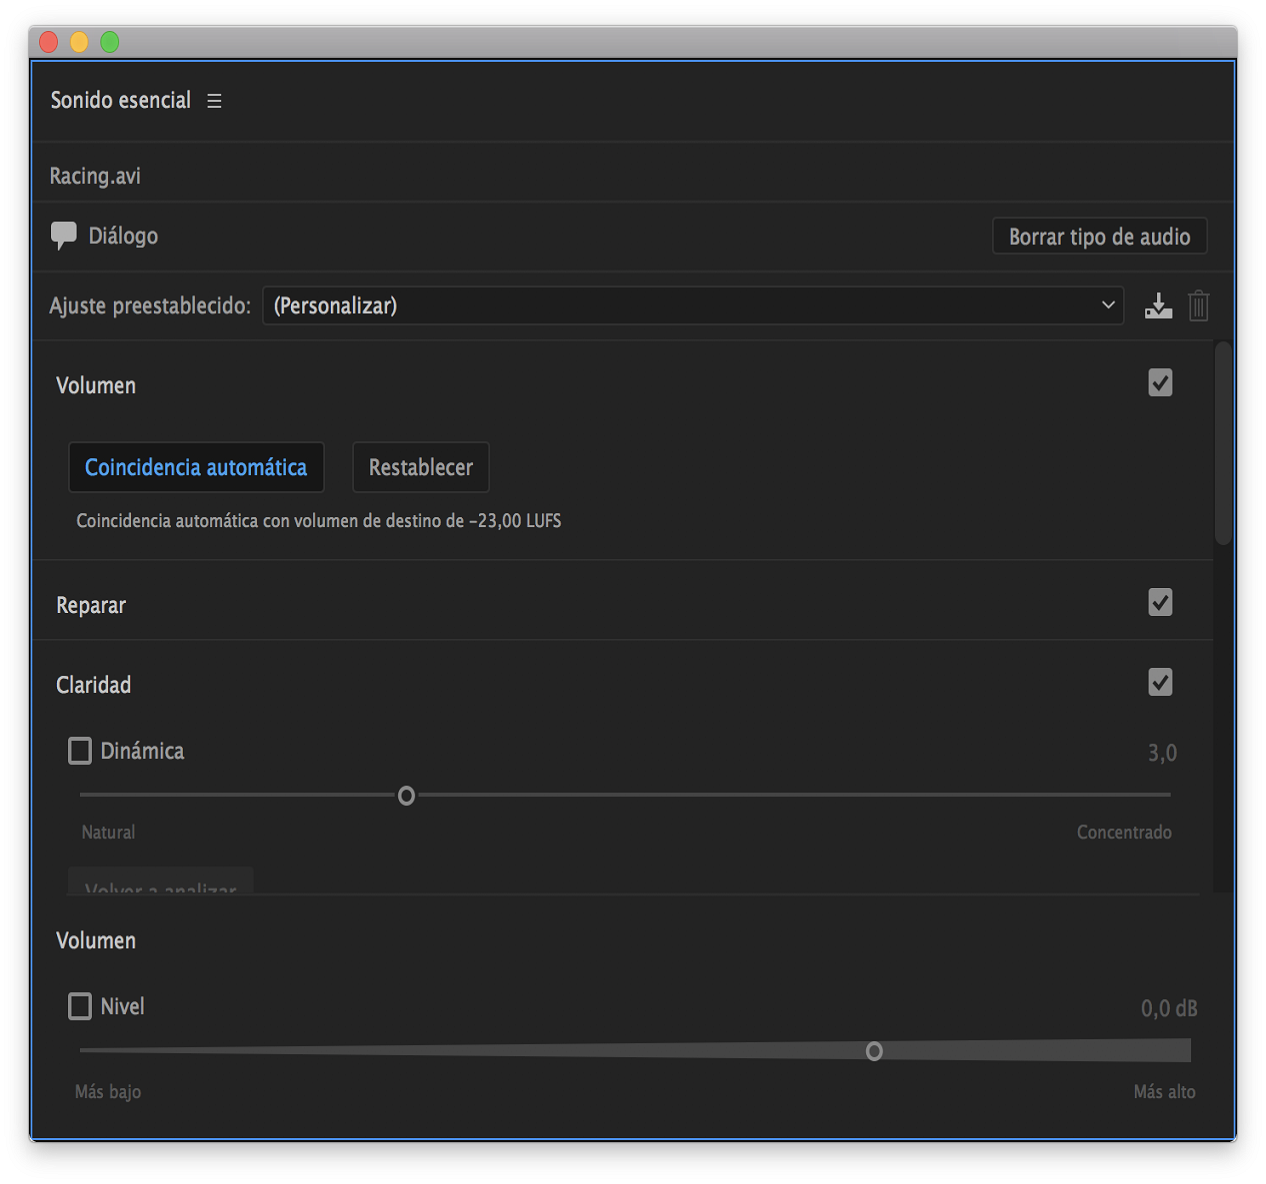Minimize window with the yellow button
Viewport: 1266px width, 1184px height.
[x=79, y=42]
